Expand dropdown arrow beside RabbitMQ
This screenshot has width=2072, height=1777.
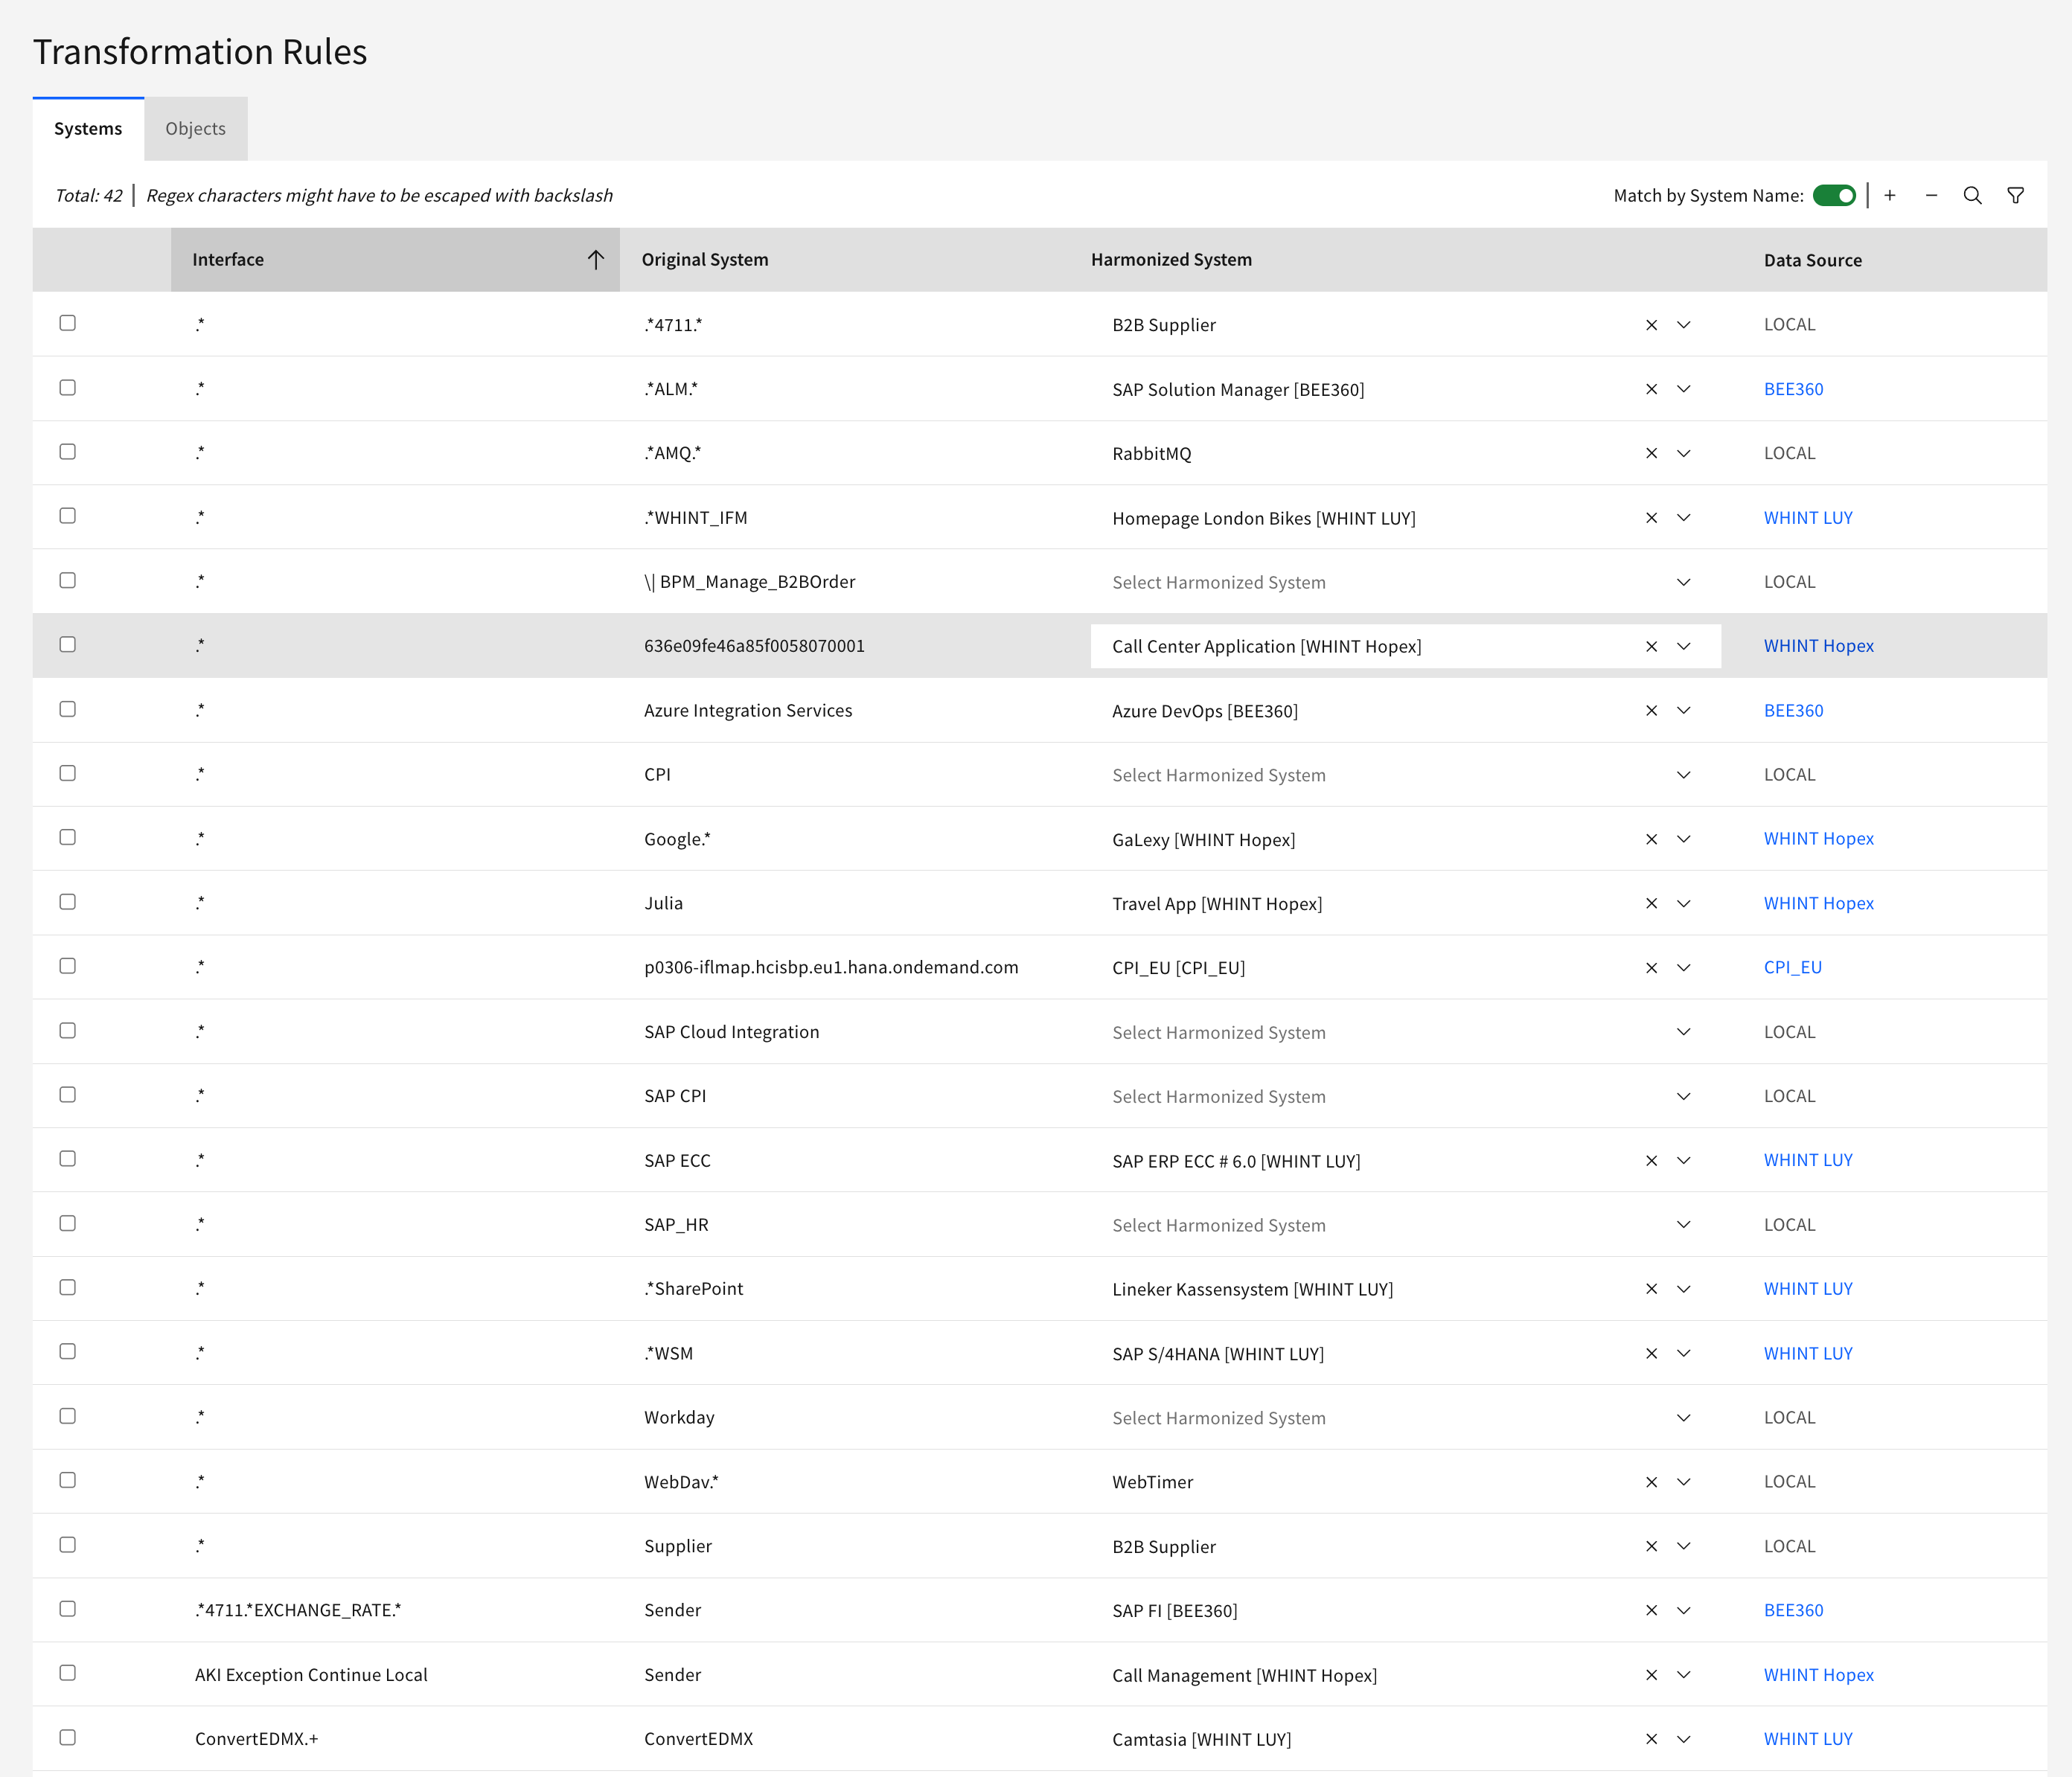(1684, 453)
